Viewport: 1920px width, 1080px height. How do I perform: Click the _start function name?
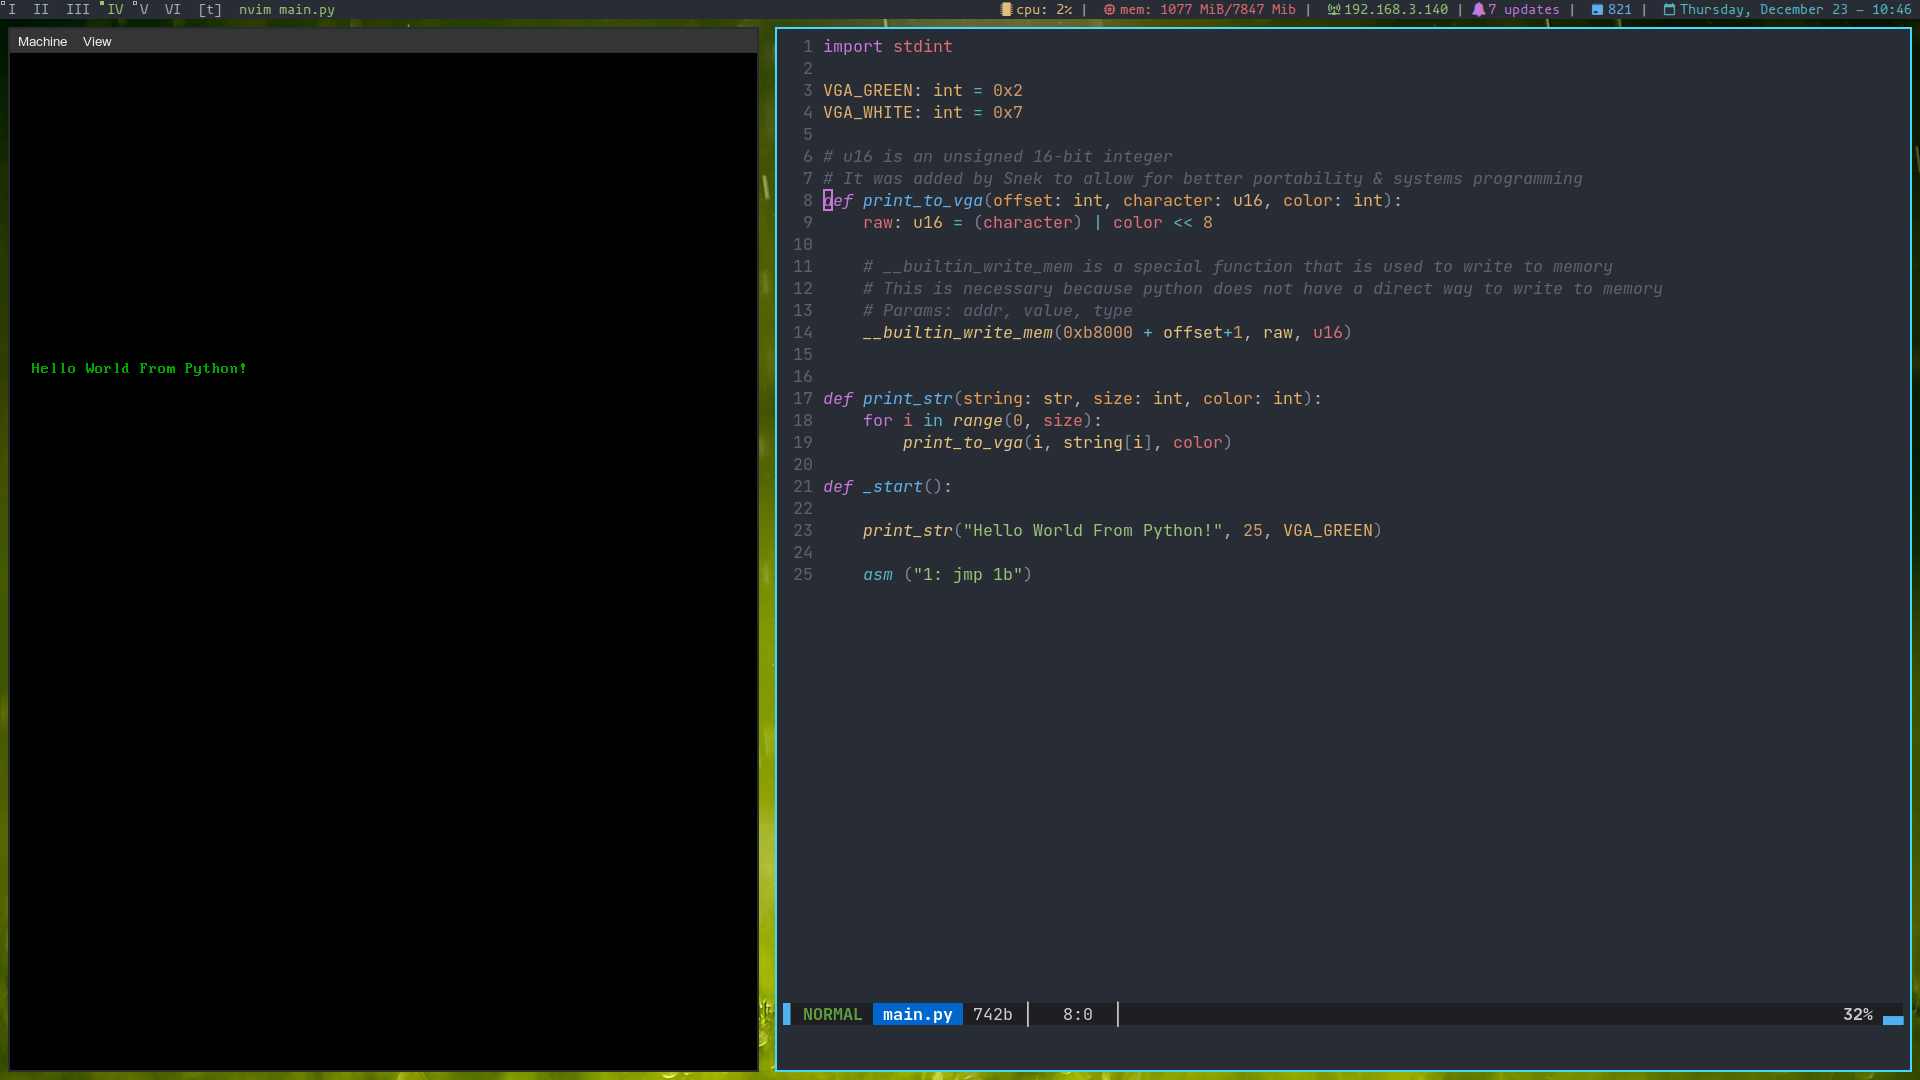tap(892, 486)
